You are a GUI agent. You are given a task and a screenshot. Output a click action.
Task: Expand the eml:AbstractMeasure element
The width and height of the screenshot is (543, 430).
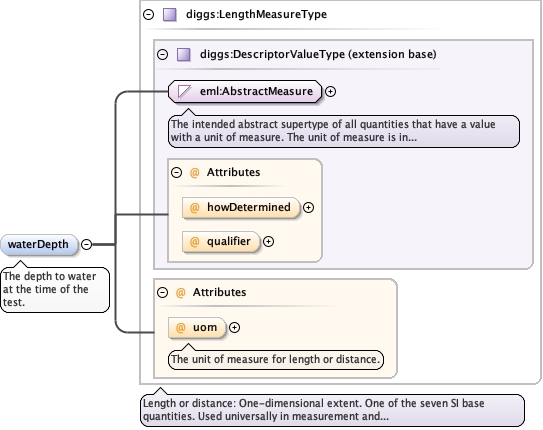click(331, 91)
